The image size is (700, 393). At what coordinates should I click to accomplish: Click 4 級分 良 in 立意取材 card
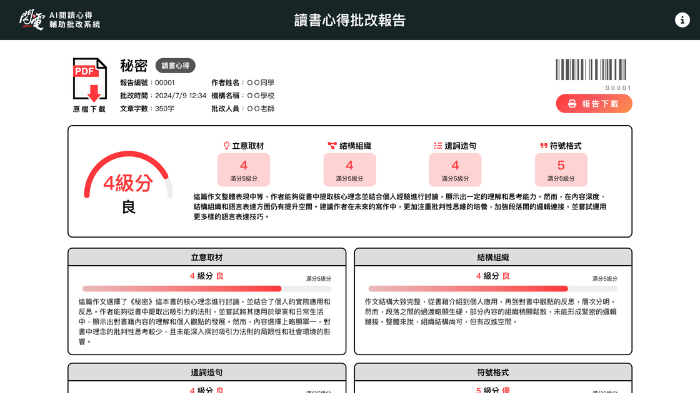click(x=206, y=276)
